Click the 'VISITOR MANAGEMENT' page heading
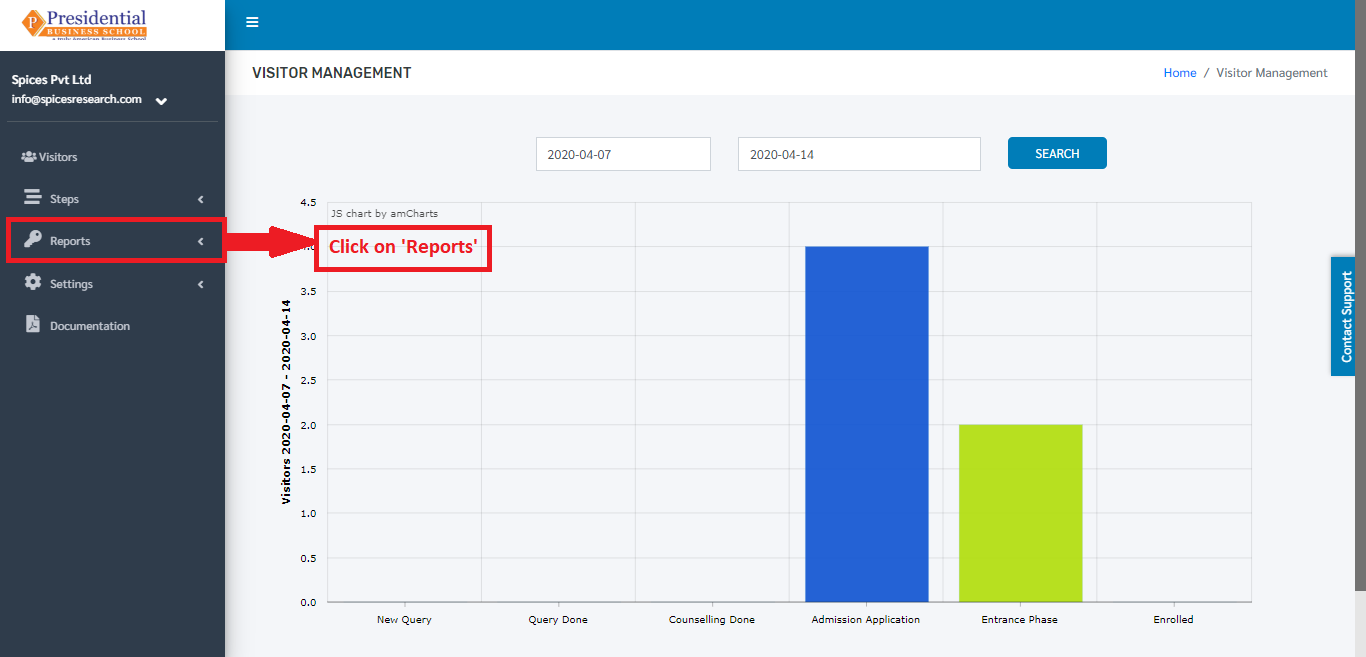This screenshot has height=657, width=1366. tap(332, 73)
